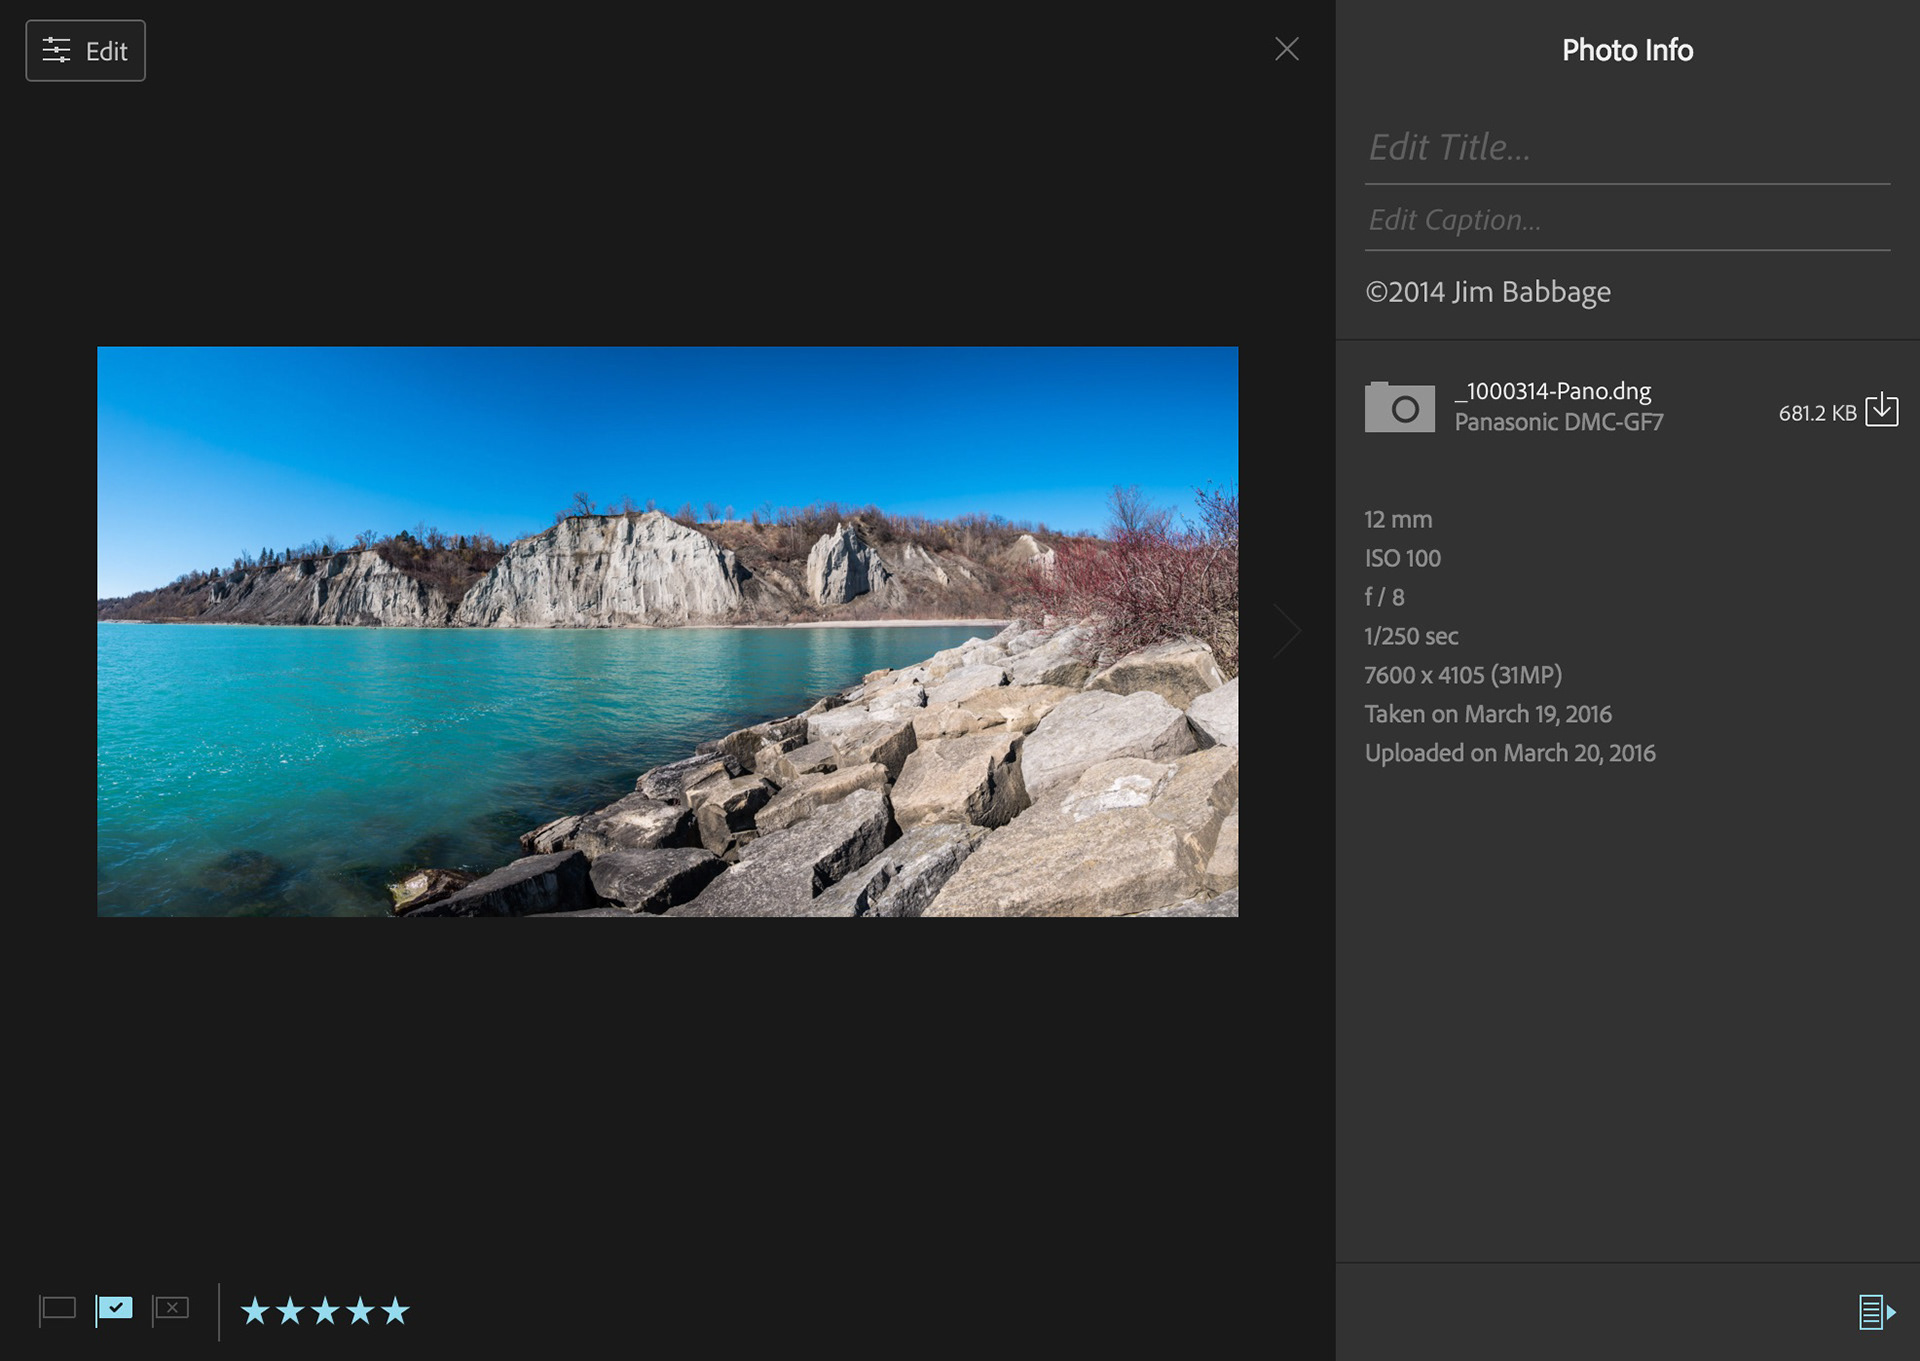Select the 681.2 KB file size
The image size is (1920, 1361).
1817,413
